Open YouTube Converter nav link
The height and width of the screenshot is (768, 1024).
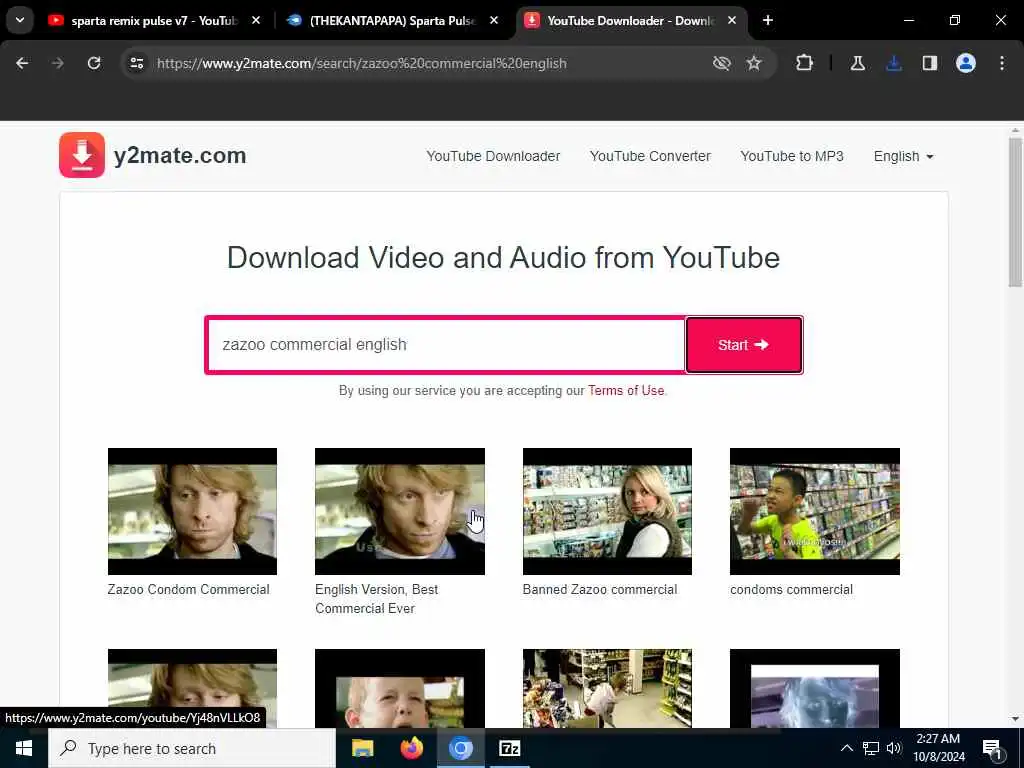(650, 156)
